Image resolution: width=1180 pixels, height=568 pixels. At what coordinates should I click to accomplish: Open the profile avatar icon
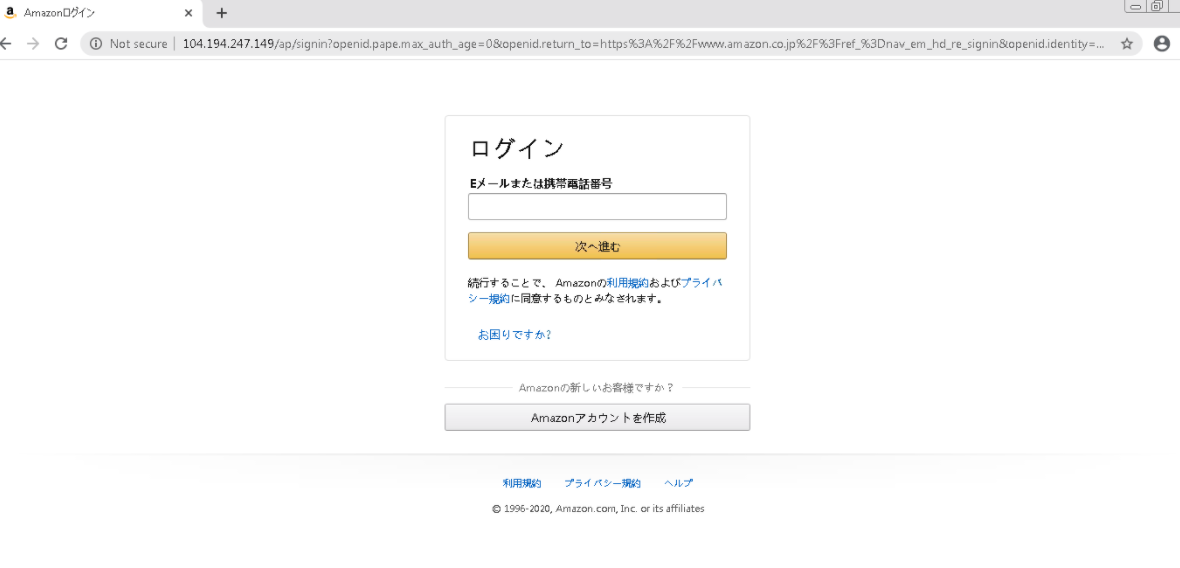[1162, 44]
